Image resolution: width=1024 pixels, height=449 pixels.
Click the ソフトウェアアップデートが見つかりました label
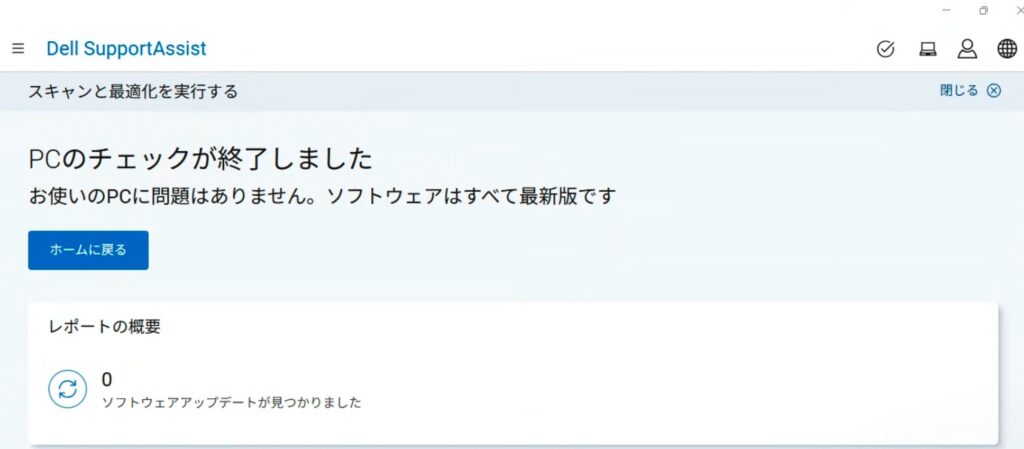(x=231, y=403)
